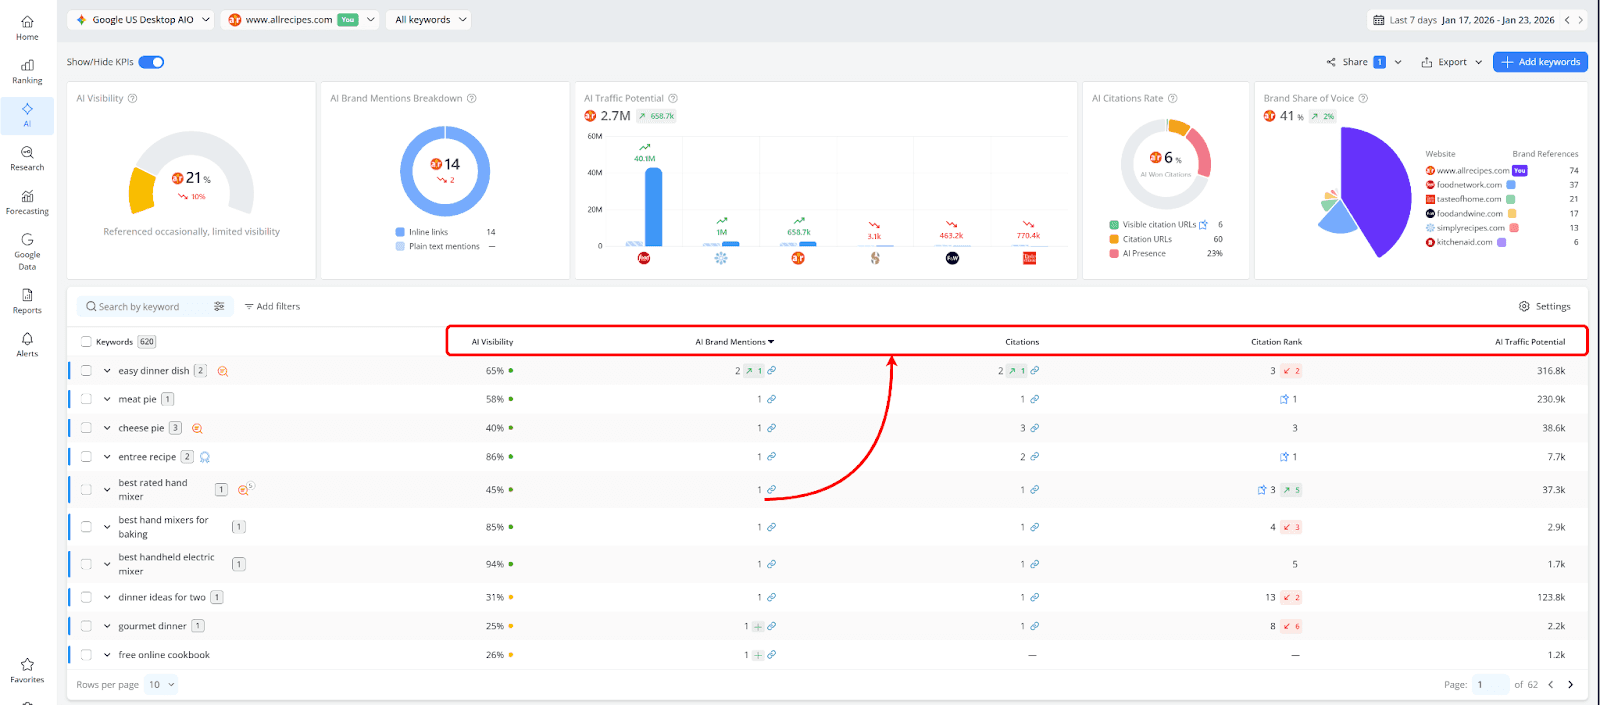Screen dimensions: 1600x705
Task: Click the Add keywords button
Action: tap(1540, 62)
